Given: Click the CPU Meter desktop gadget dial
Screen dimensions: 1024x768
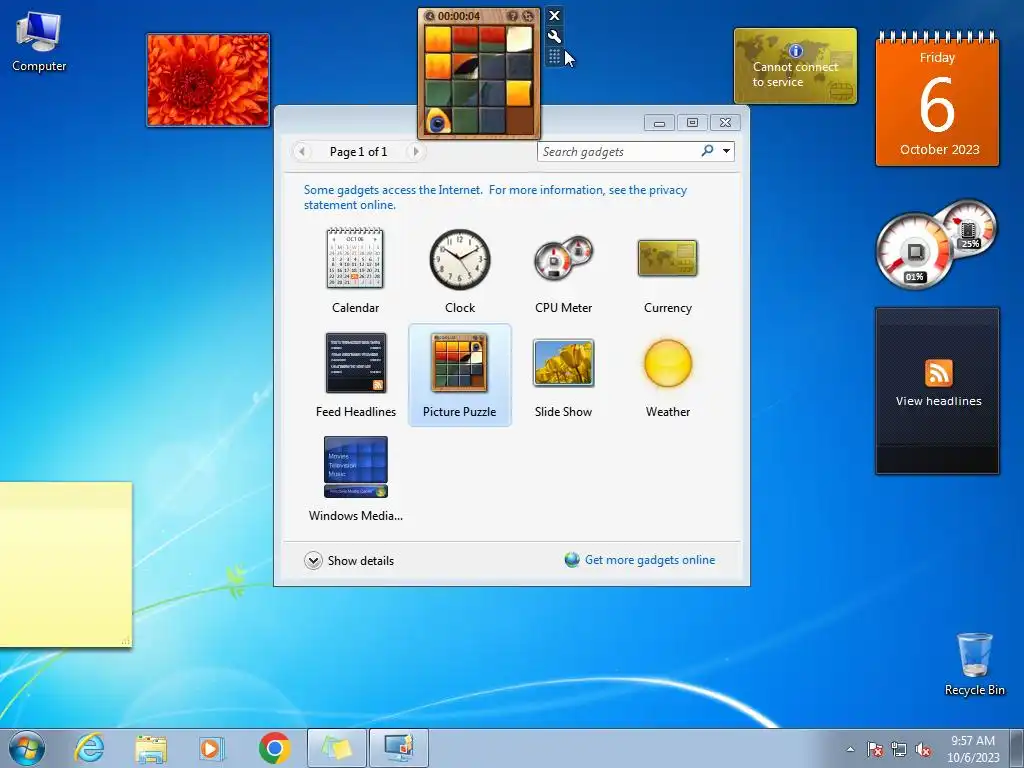Looking at the screenshot, I should click(914, 252).
